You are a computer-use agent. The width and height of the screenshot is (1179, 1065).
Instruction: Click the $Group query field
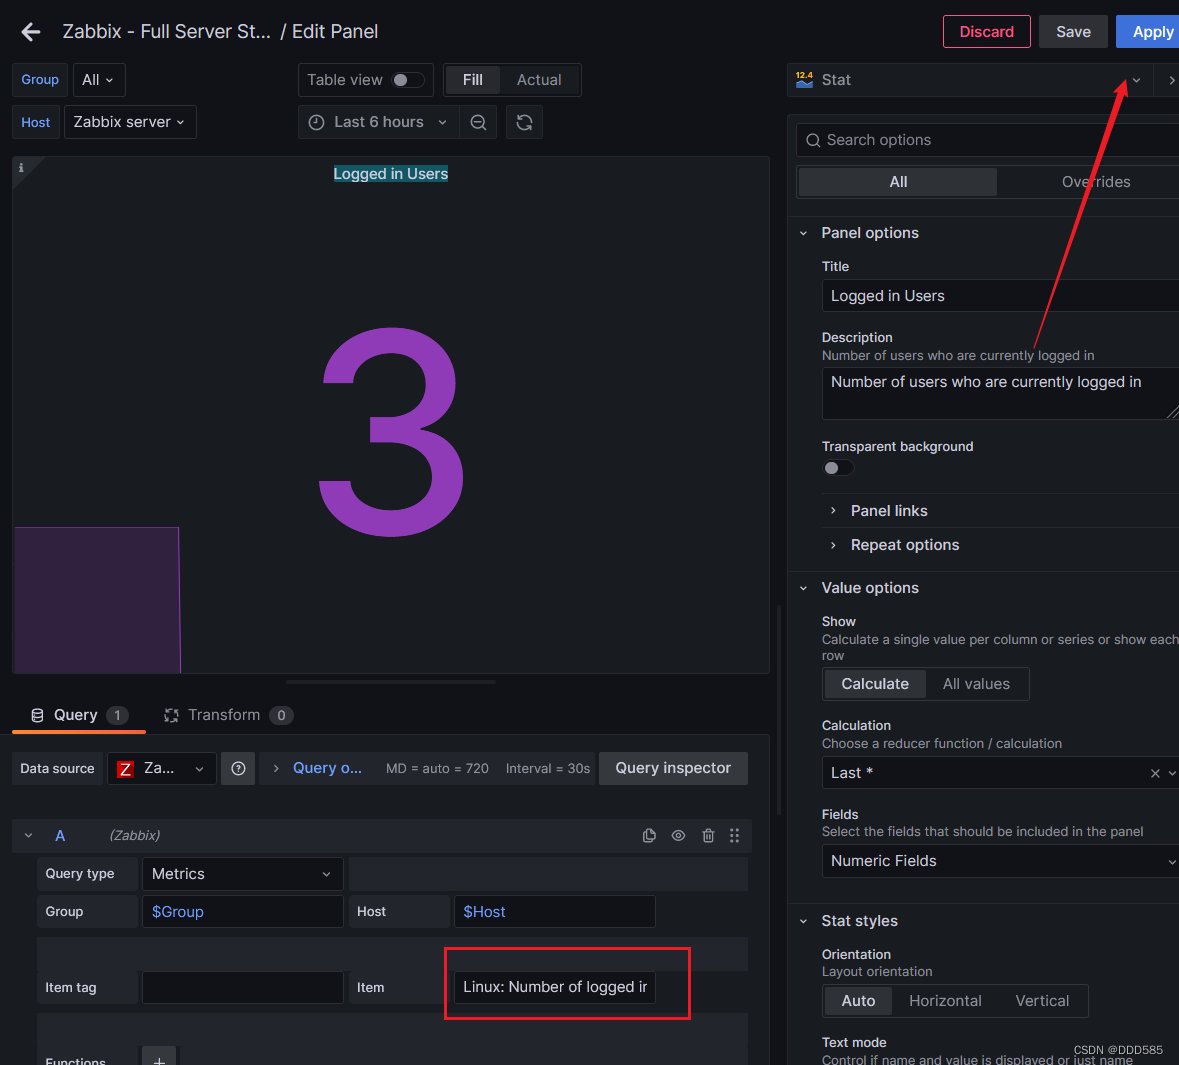pos(242,912)
